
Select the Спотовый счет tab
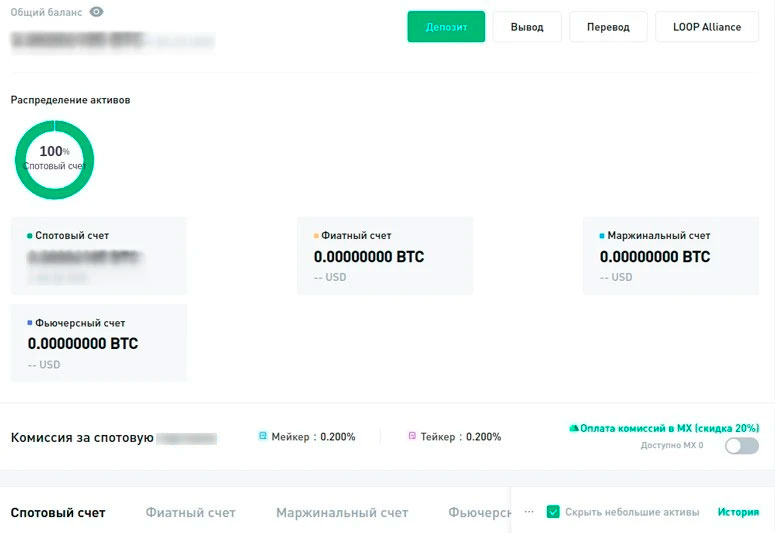[x=58, y=513]
